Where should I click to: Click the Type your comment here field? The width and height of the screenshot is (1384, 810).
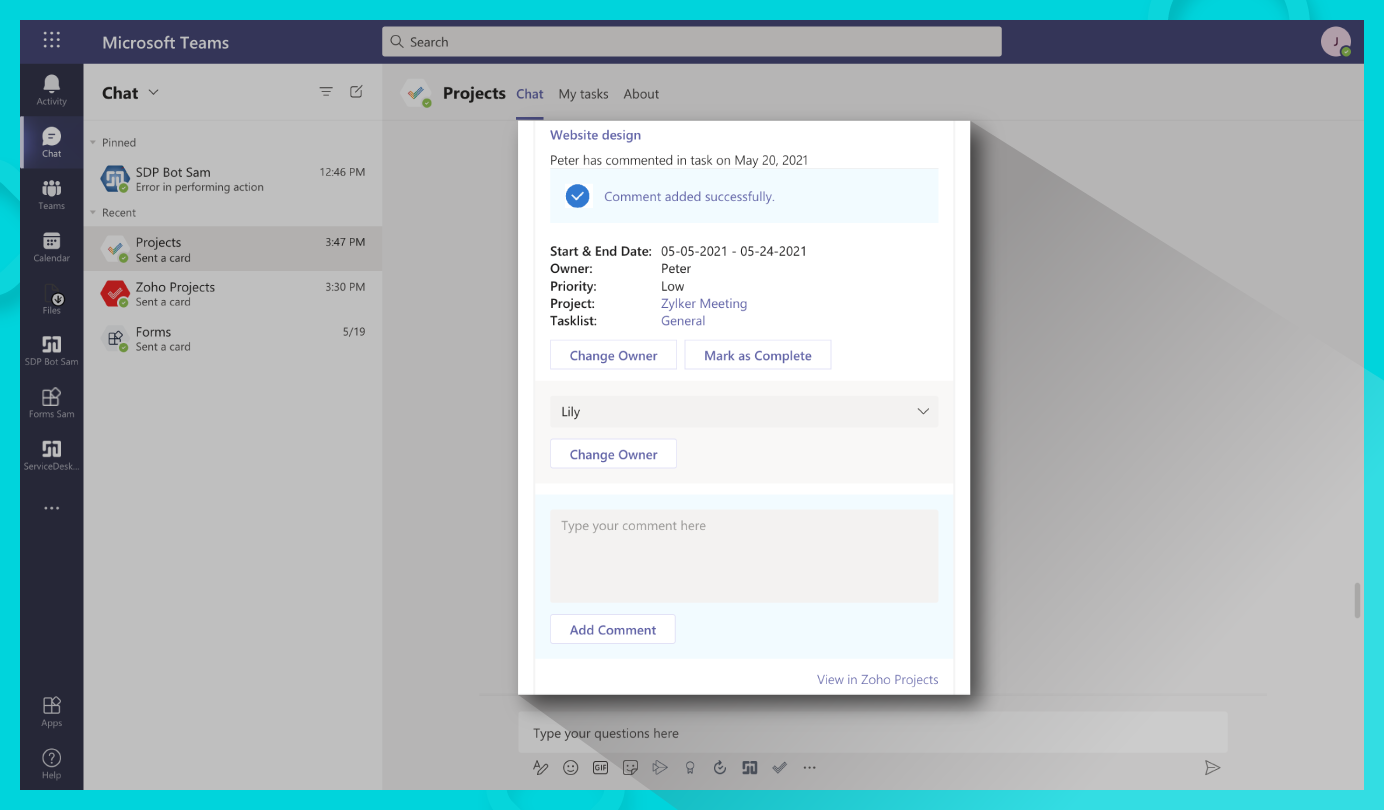743,556
